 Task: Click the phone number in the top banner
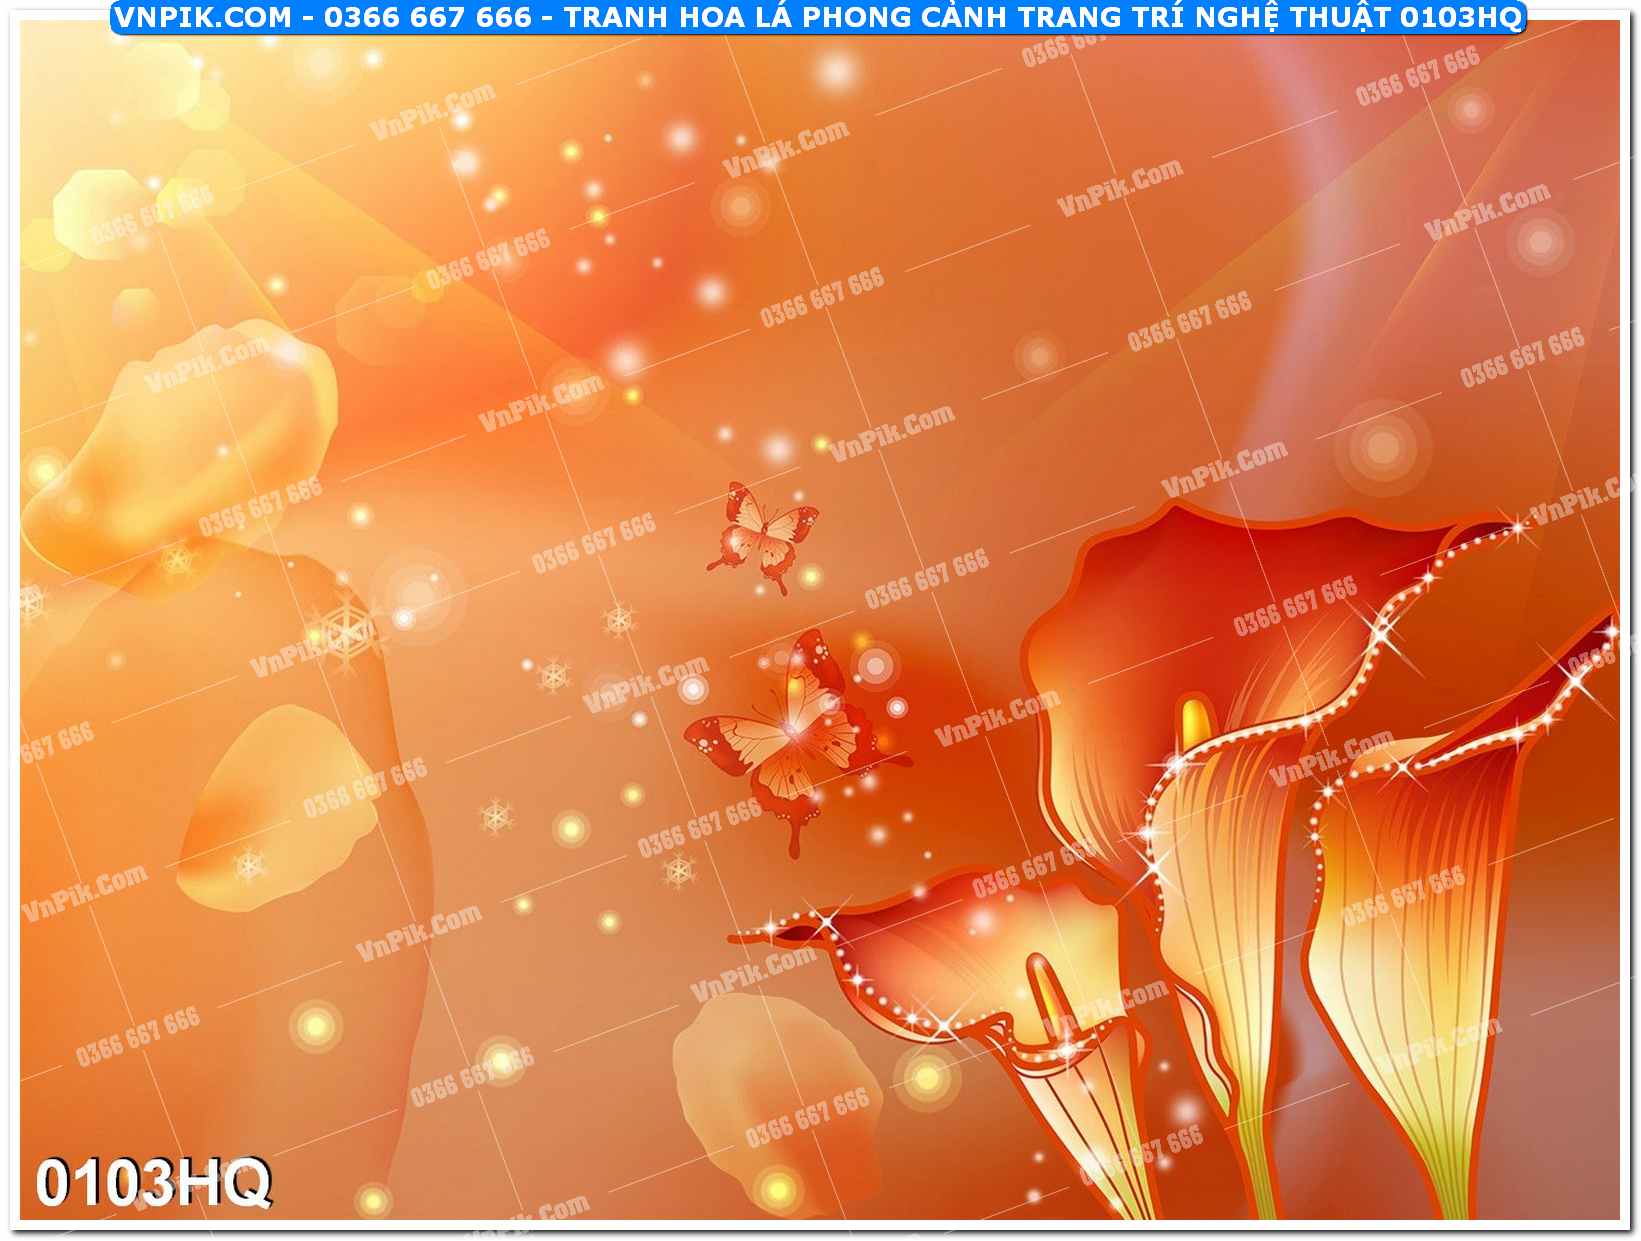click(428, 17)
